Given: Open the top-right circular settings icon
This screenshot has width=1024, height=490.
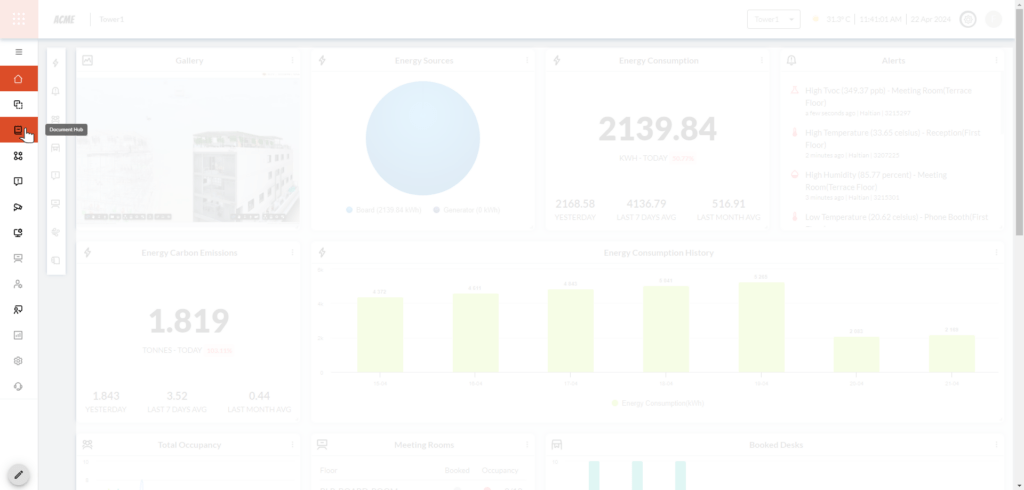Looking at the screenshot, I should pos(967,19).
